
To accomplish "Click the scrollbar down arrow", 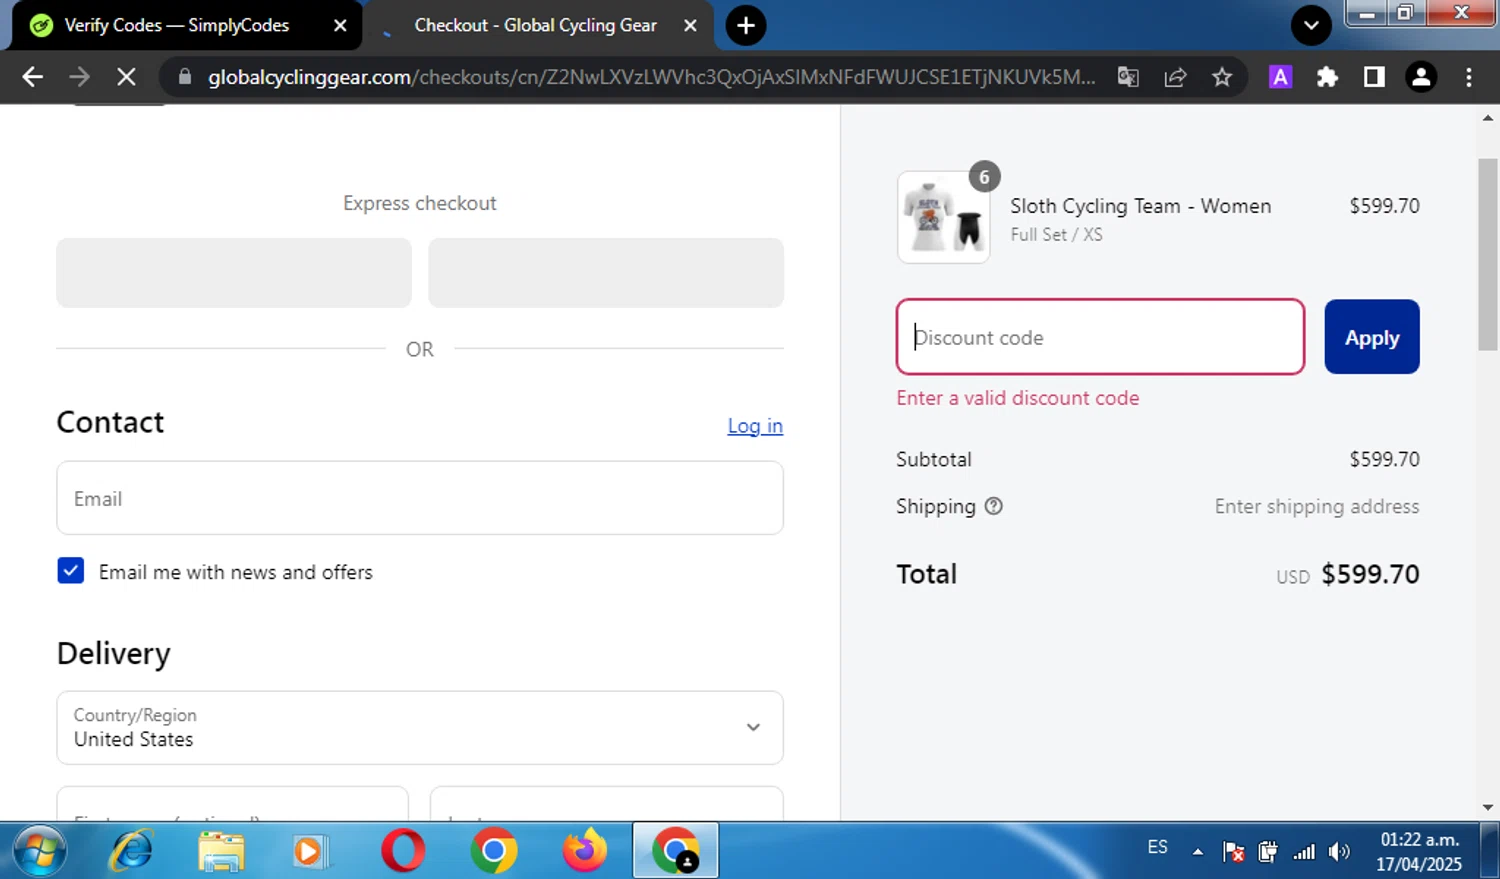I will (x=1488, y=808).
